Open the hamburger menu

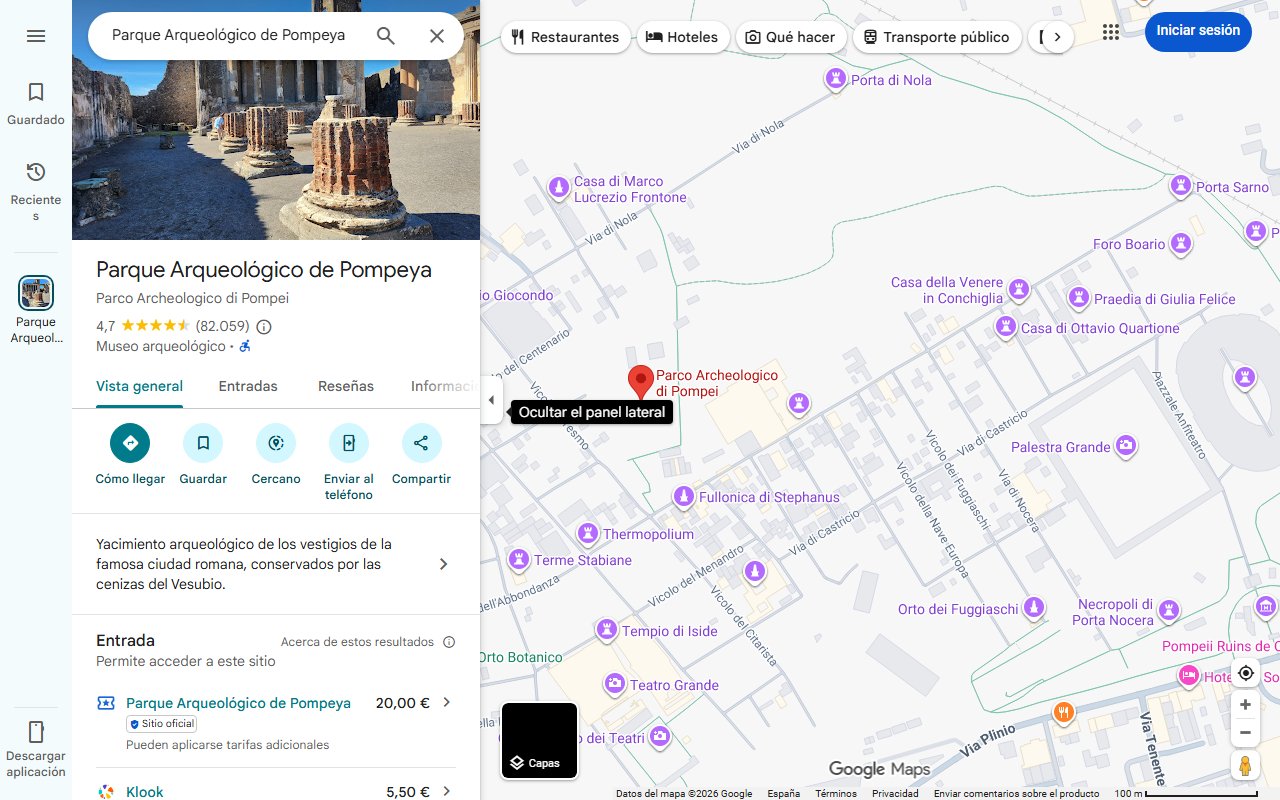pos(36,35)
